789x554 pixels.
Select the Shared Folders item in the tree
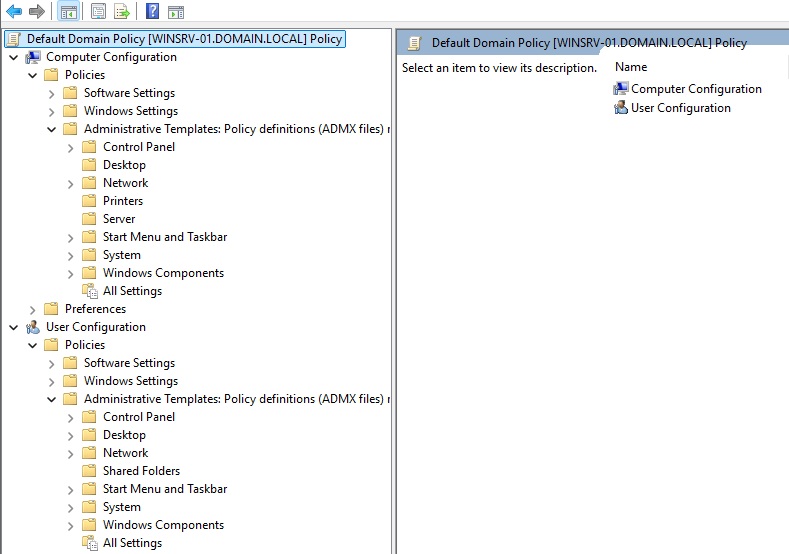[141, 471]
